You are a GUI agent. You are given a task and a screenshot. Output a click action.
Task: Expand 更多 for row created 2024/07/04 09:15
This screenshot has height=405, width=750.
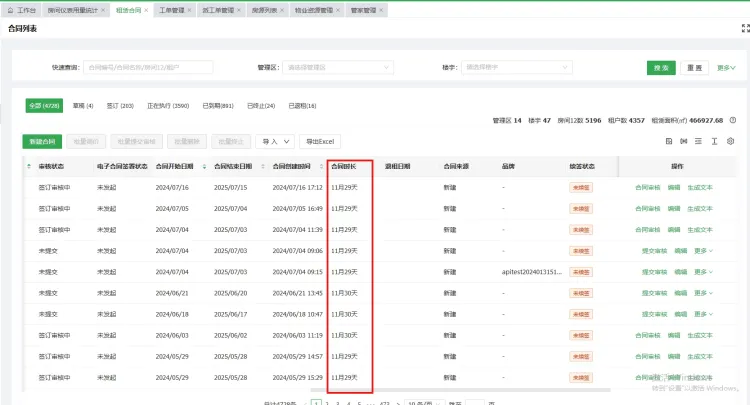pyautogui.click(x=703, y=272)
